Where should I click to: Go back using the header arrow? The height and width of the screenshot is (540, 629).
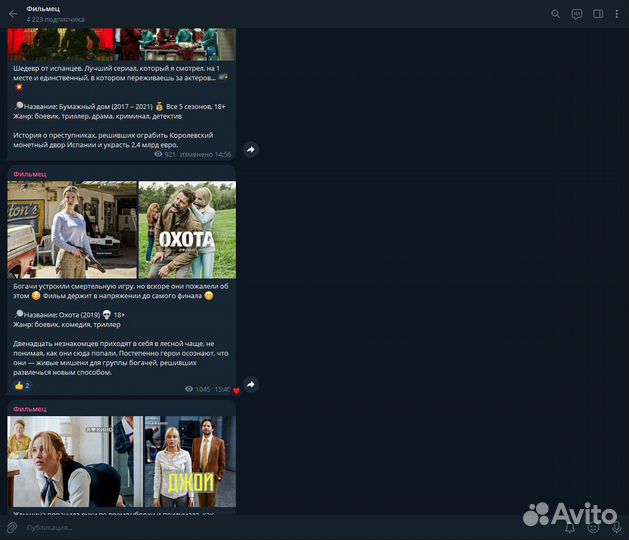point(13,14)
